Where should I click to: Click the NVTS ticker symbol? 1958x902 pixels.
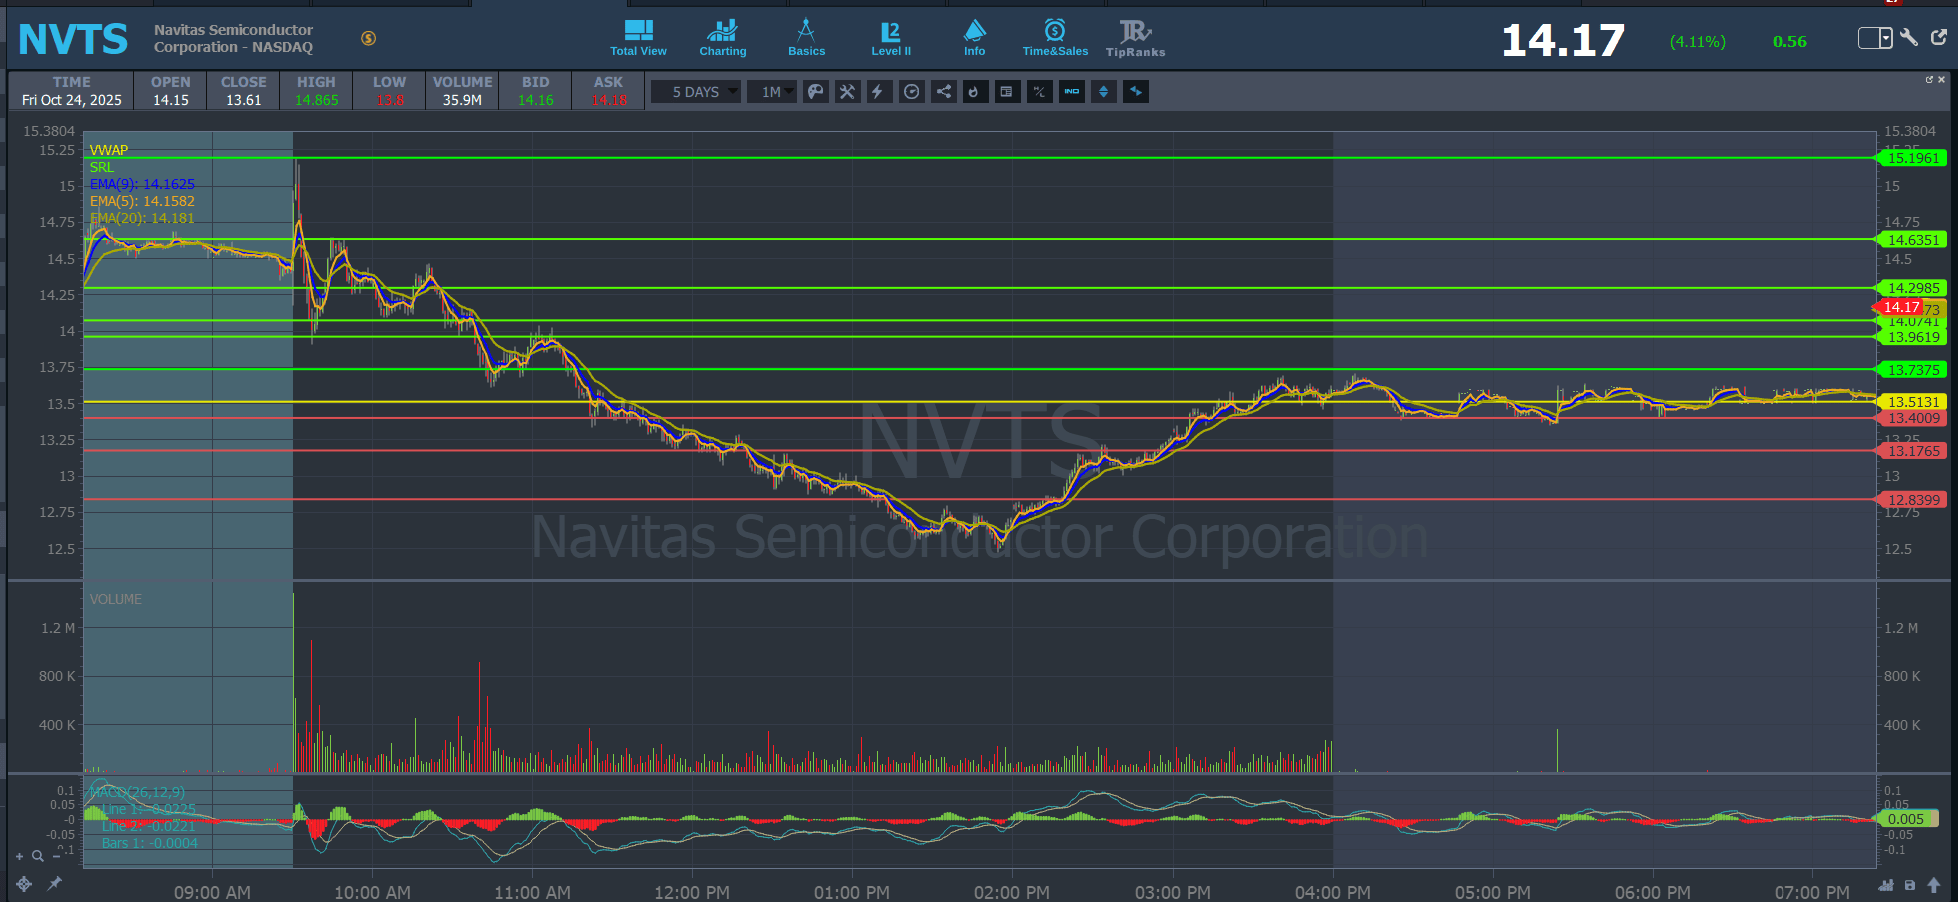tap(73, 39)
